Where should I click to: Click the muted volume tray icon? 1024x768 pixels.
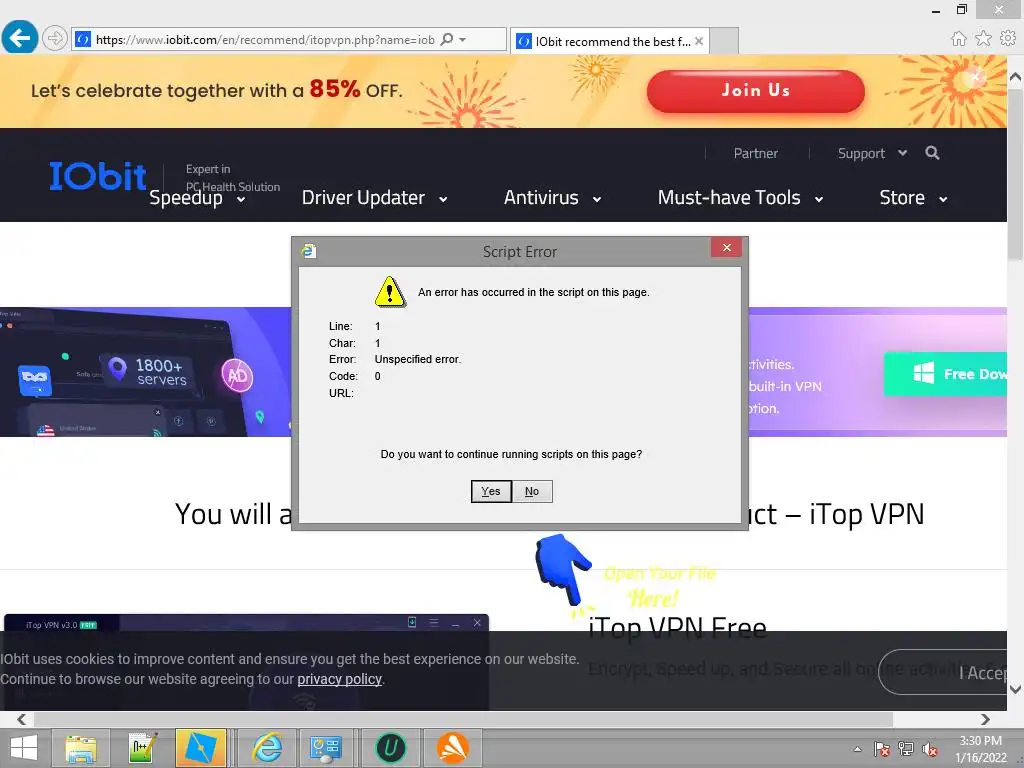(x=930, y=750)
